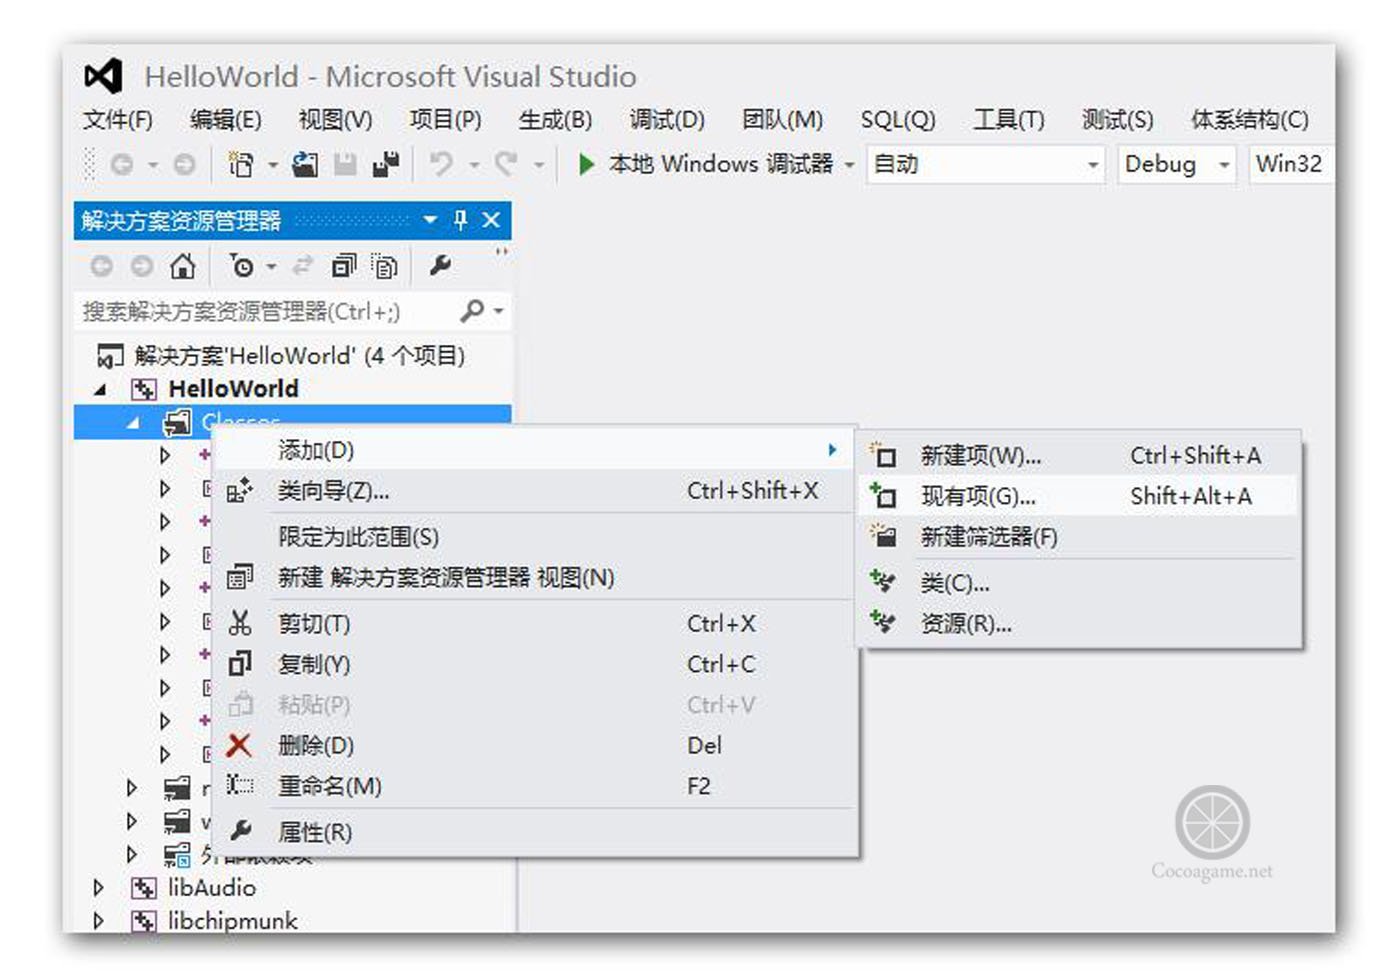This screenshot has height=977, width=1400.
Task: Click the Open File toolbar icon
Action: pyautogui.click(x=305, y=164)
